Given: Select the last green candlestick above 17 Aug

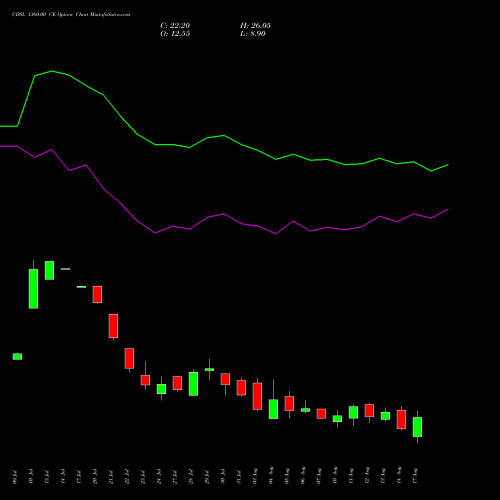Looking at the screenshot, I should (417, 427).
